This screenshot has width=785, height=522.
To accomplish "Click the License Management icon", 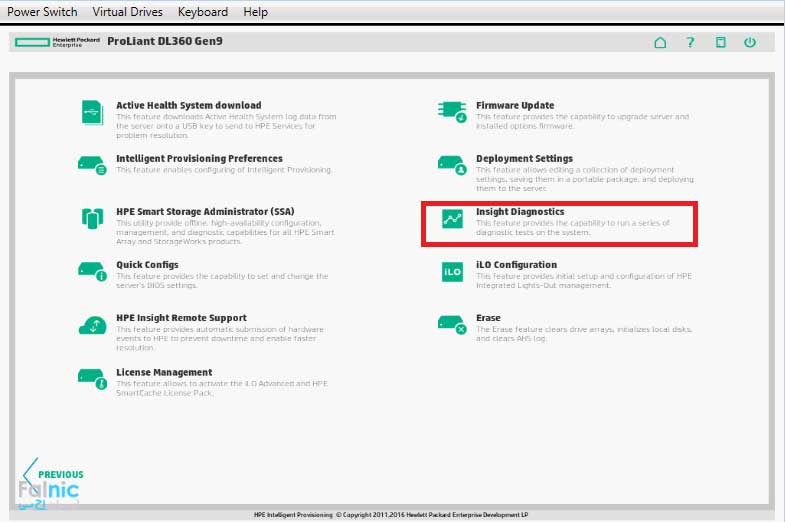I will [92, 378].
